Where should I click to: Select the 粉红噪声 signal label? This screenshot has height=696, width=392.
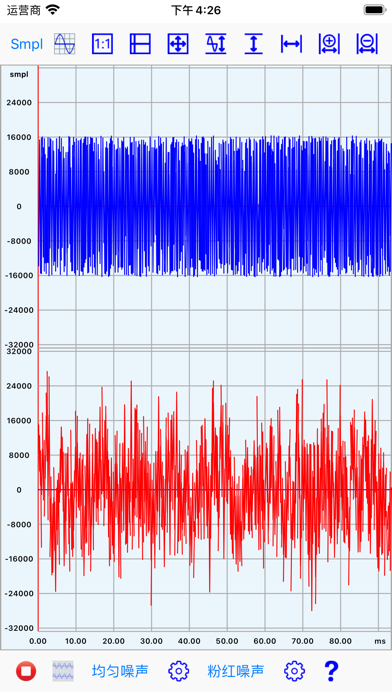236,671
